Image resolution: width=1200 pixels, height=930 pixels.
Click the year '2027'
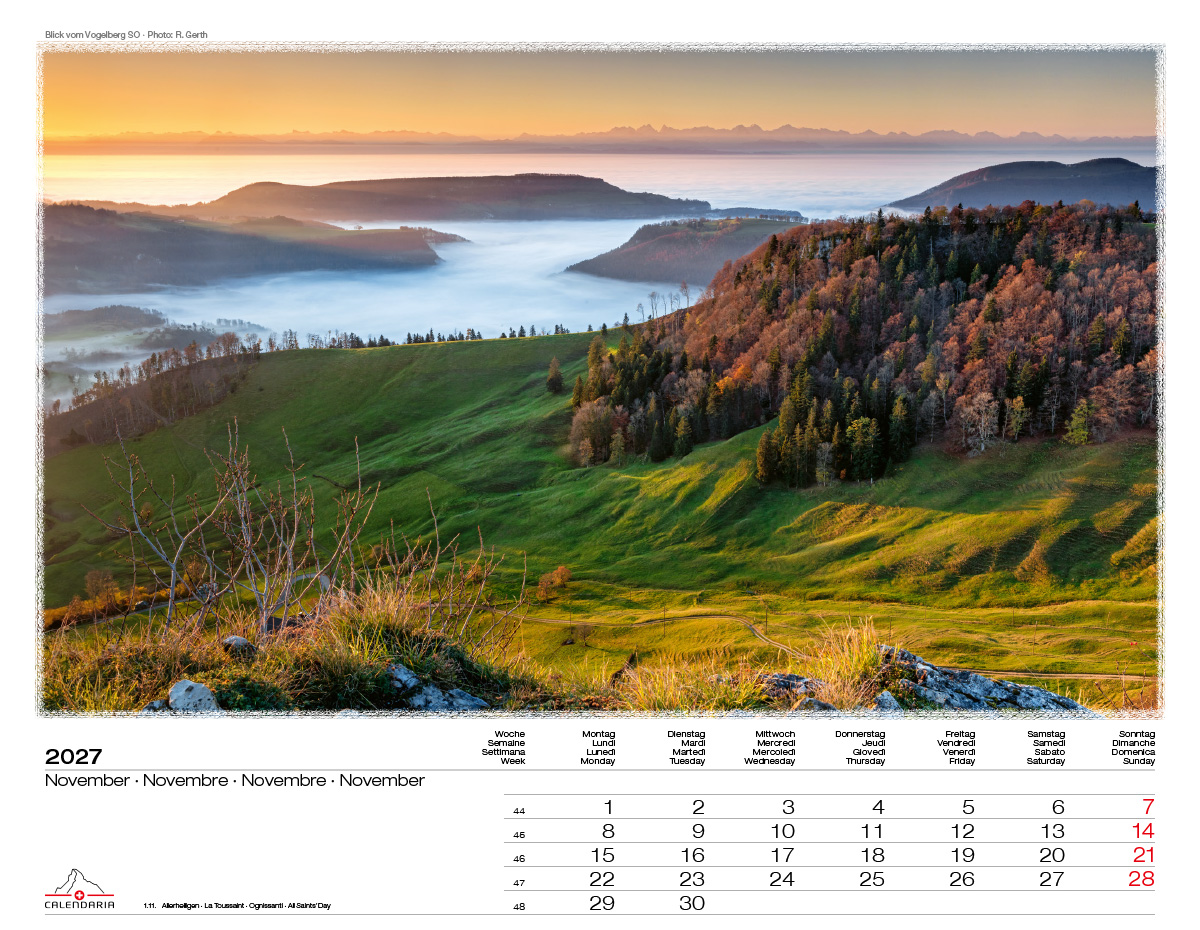pyautogui.click(x=73, y=757)
